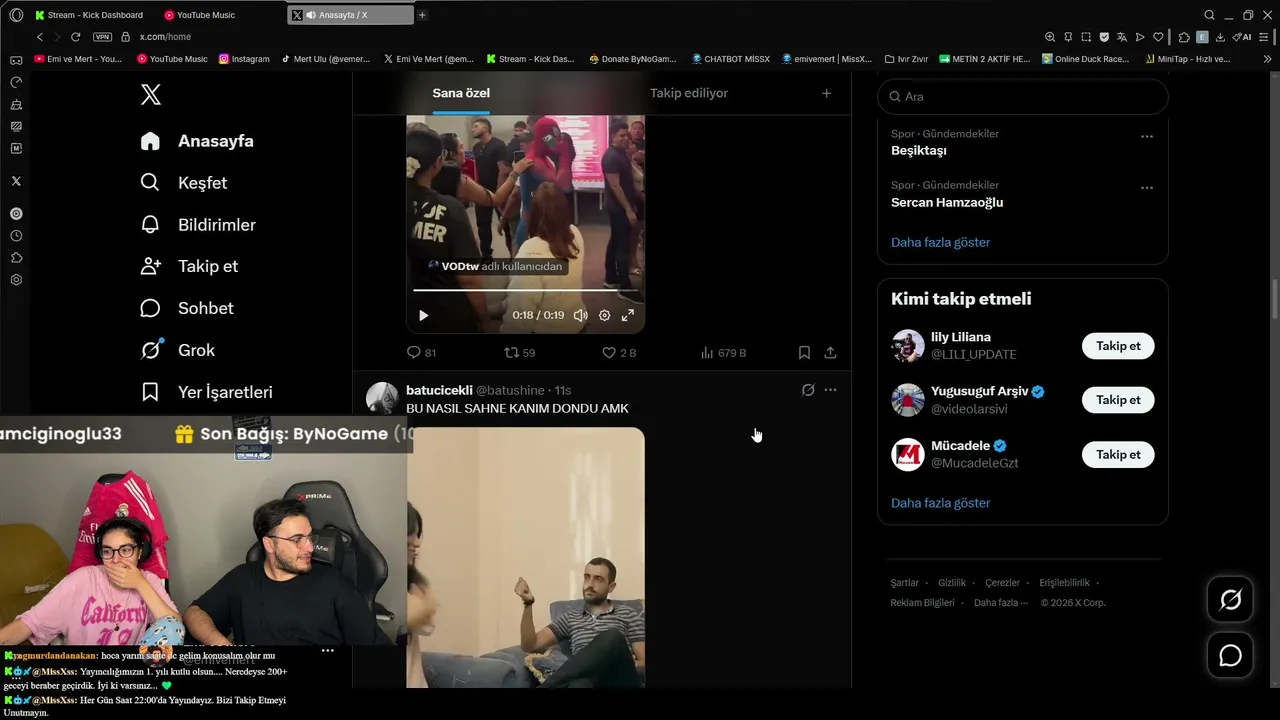Share the VODtw video post
This screenshot has height=720, width=1280.
tap(830, 353)
